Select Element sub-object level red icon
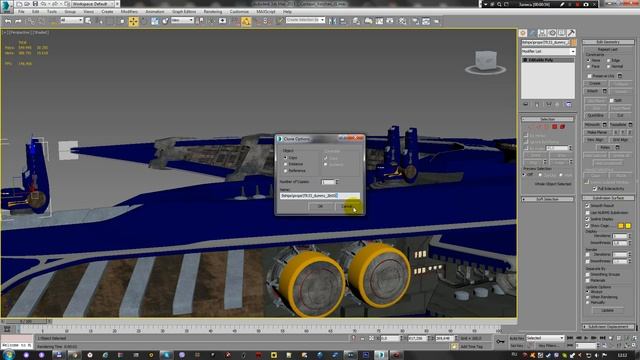Viewport: 640px width, 360px height. pyautogui.click(x=562, y=127)
